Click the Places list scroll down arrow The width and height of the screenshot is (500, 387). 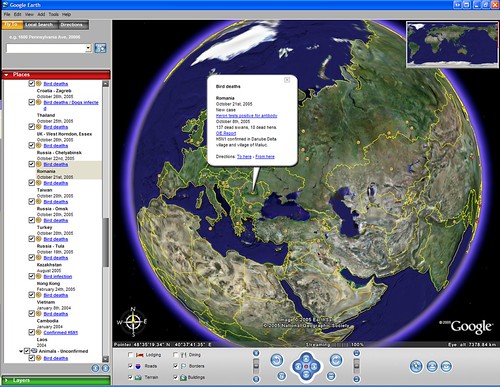point(106,359)
